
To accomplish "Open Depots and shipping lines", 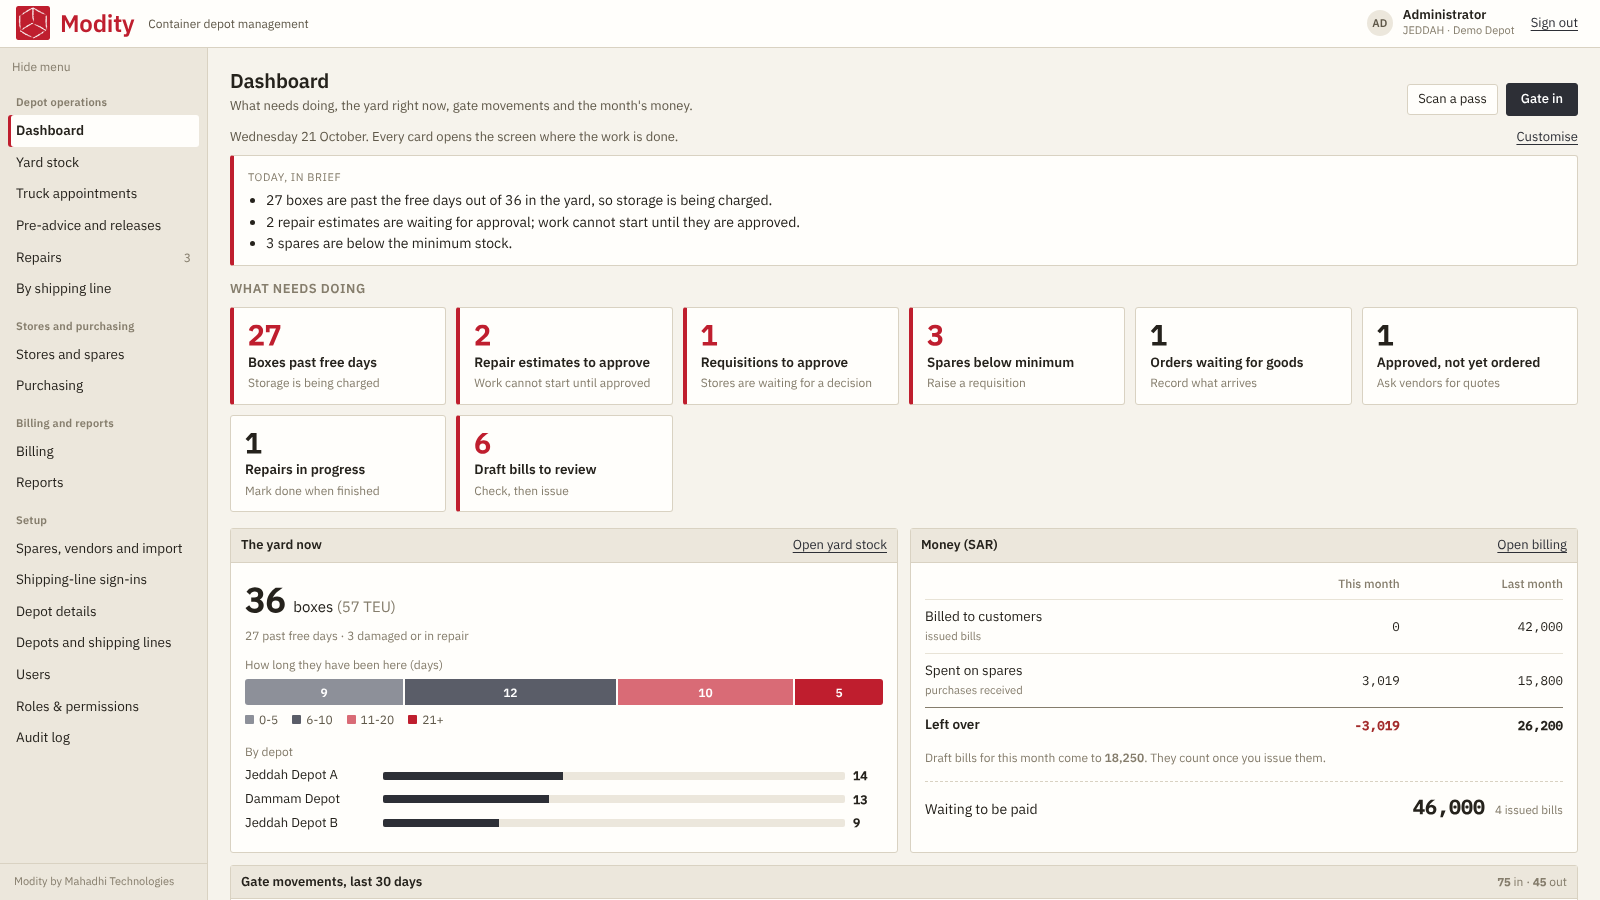I will pos(104,643).
